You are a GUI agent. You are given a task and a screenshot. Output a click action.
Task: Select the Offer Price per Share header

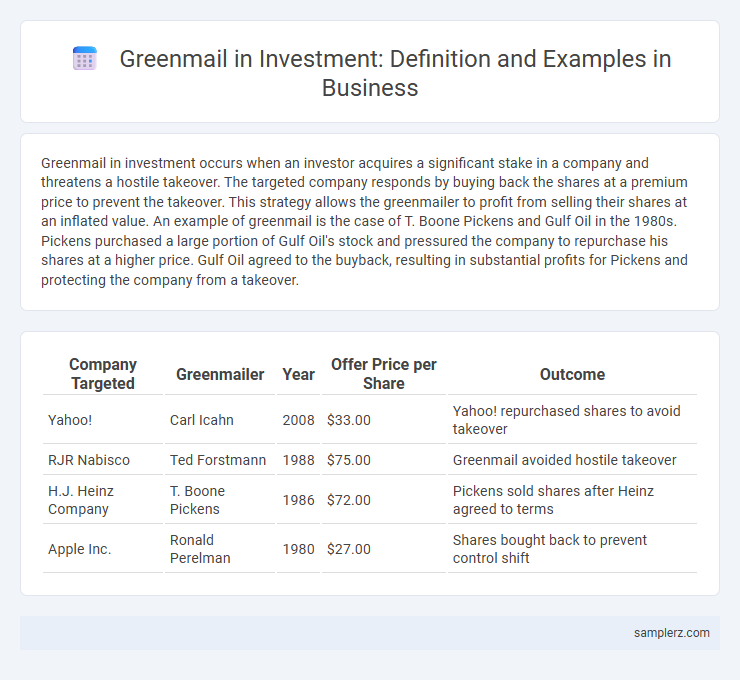(384, 374)
